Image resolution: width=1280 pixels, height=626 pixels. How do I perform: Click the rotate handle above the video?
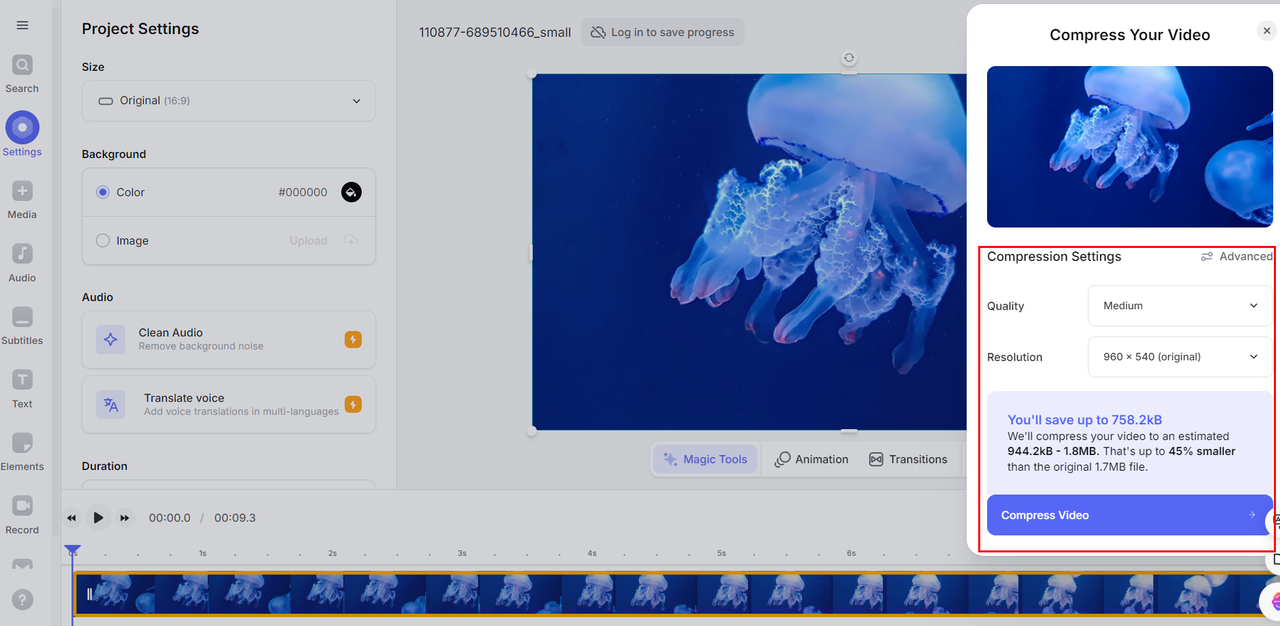[848, 59]
